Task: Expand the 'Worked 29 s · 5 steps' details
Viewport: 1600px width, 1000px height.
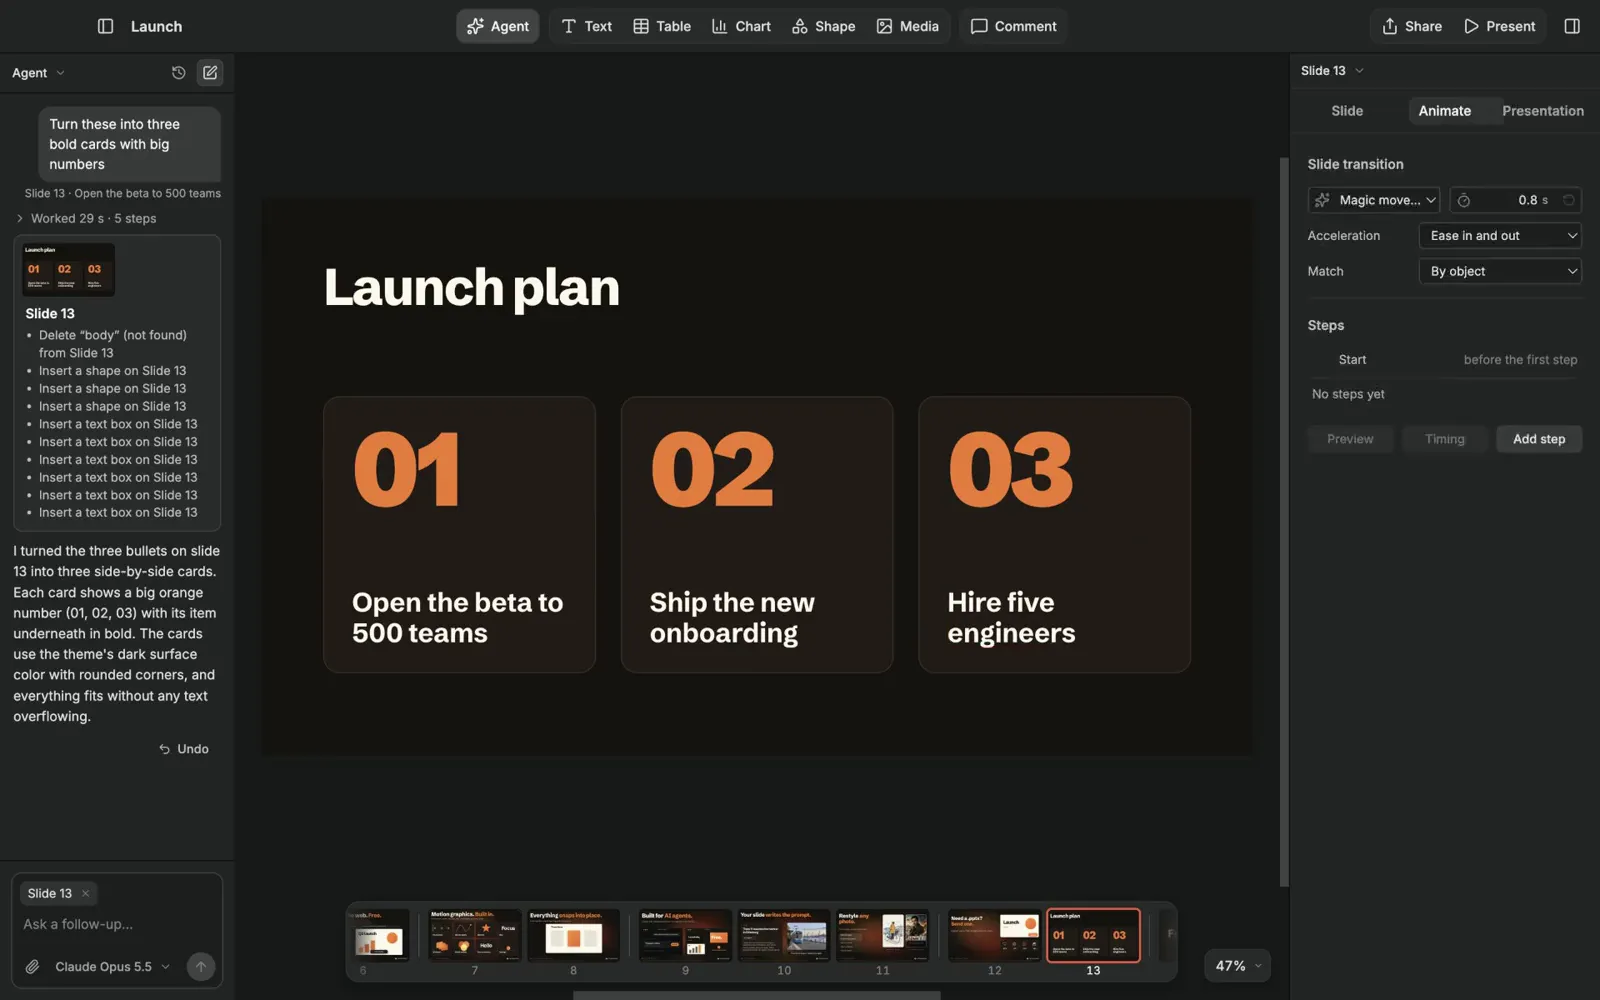Action: (x=86, y=218)
